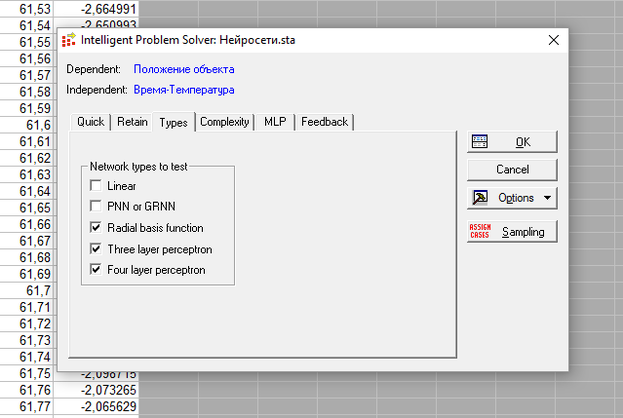Viewport: 623px width, 418px height.
Task: Select spreadsheet cell 61,74
Action: tap(26, 357)
